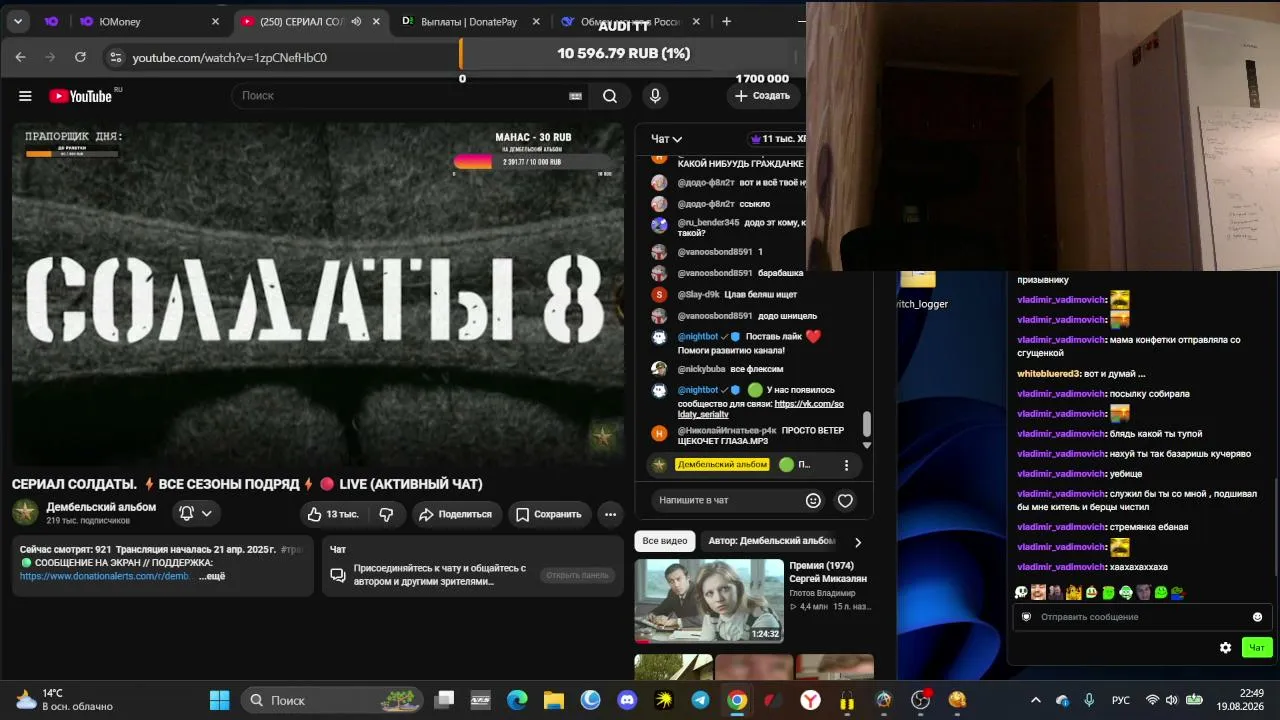Click the stream chat field Отправить сообщение
Screen dimensions: 1280x720
pos(1140,617)
